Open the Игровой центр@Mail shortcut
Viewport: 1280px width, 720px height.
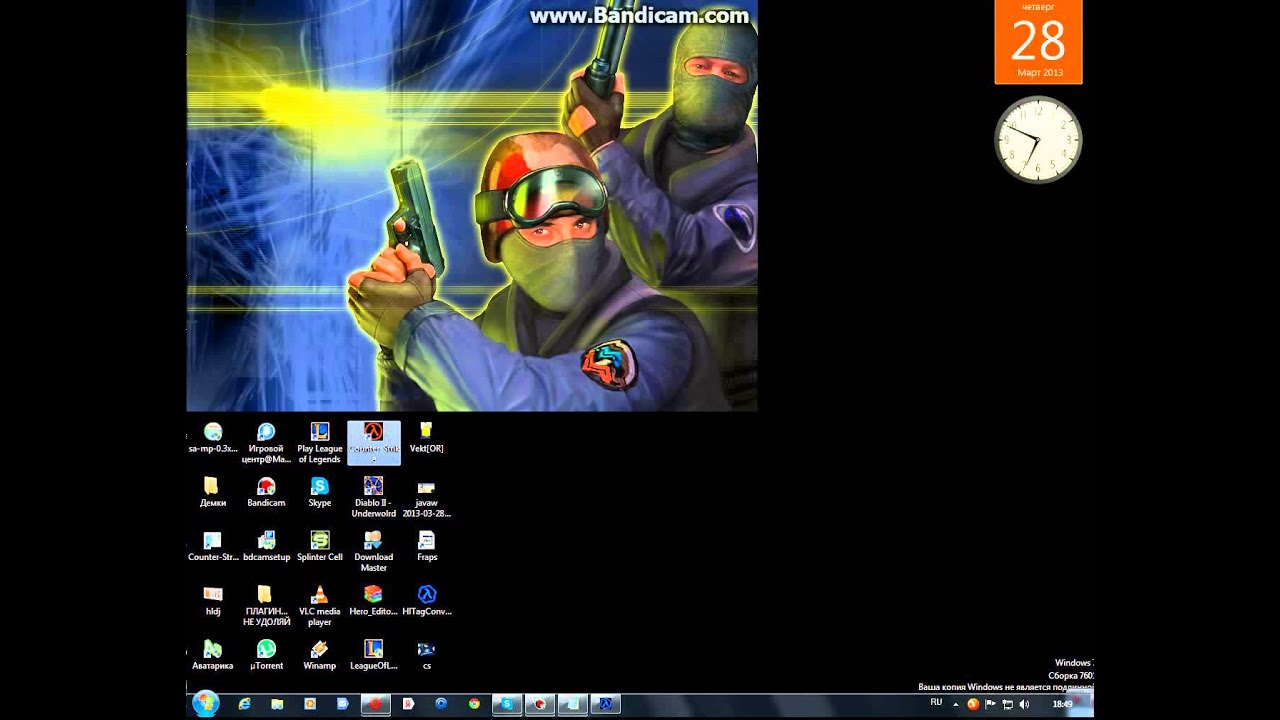266,443
